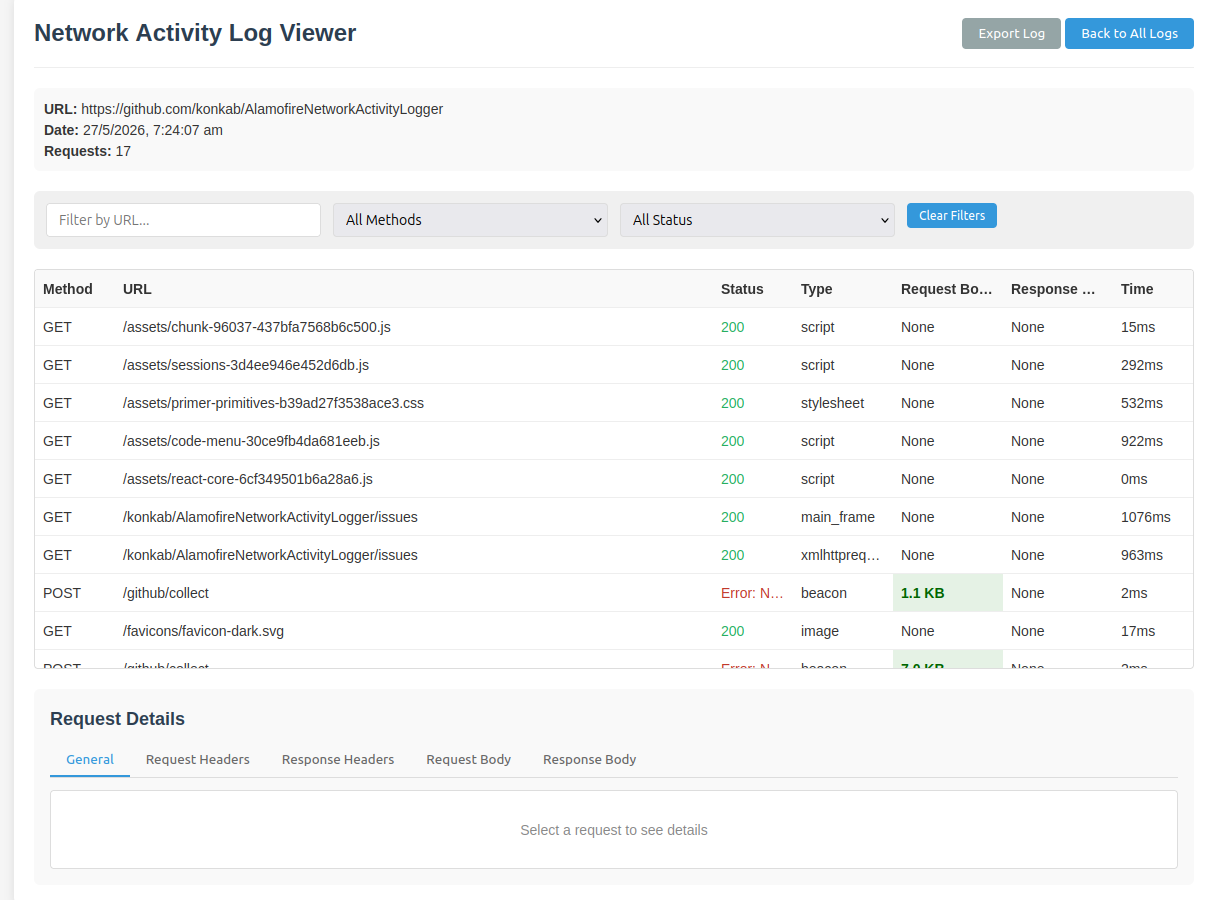Viewport: 1205px width, 900px height.
Task: Open the All Methods dropdown
Action: pos(470,220)
